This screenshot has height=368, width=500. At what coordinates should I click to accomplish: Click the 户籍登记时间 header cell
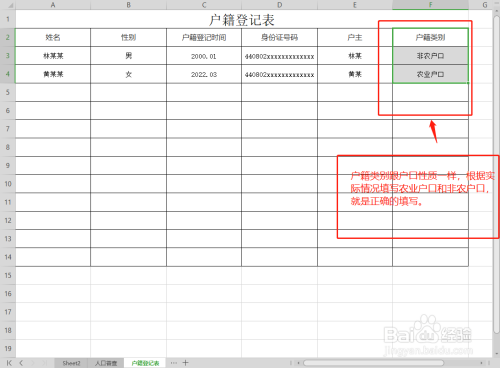[204, 37]
